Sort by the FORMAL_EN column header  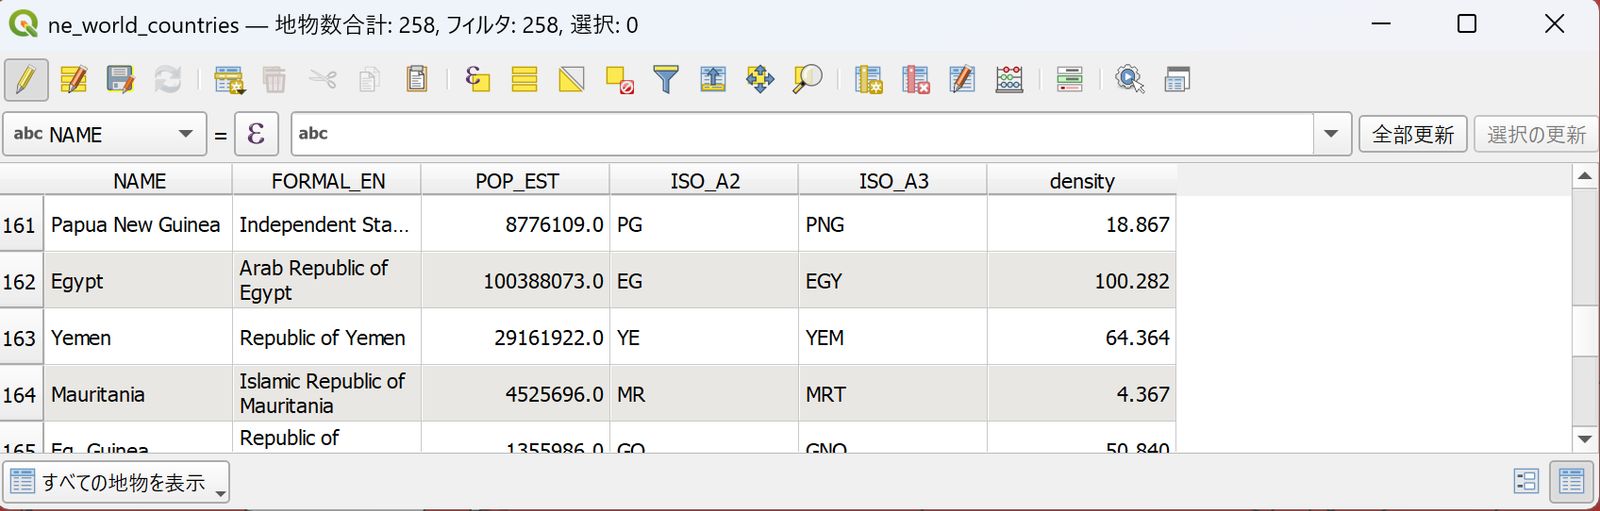pos(328,181)
